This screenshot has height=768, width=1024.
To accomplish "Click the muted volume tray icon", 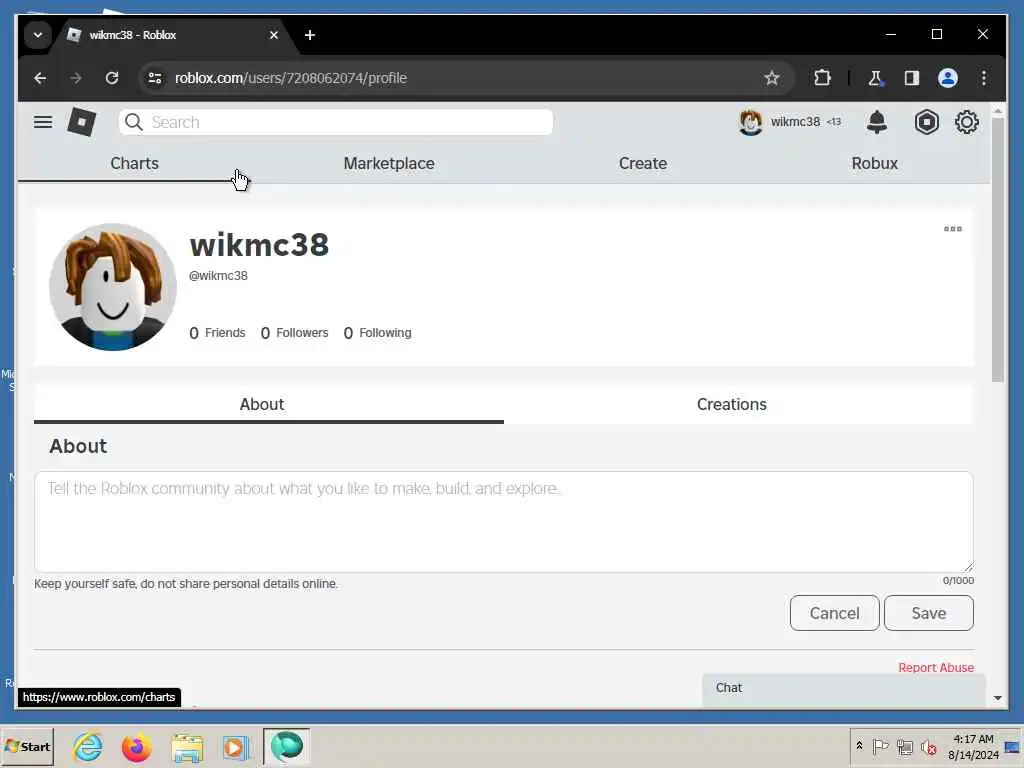I will [x=928, y=746].
